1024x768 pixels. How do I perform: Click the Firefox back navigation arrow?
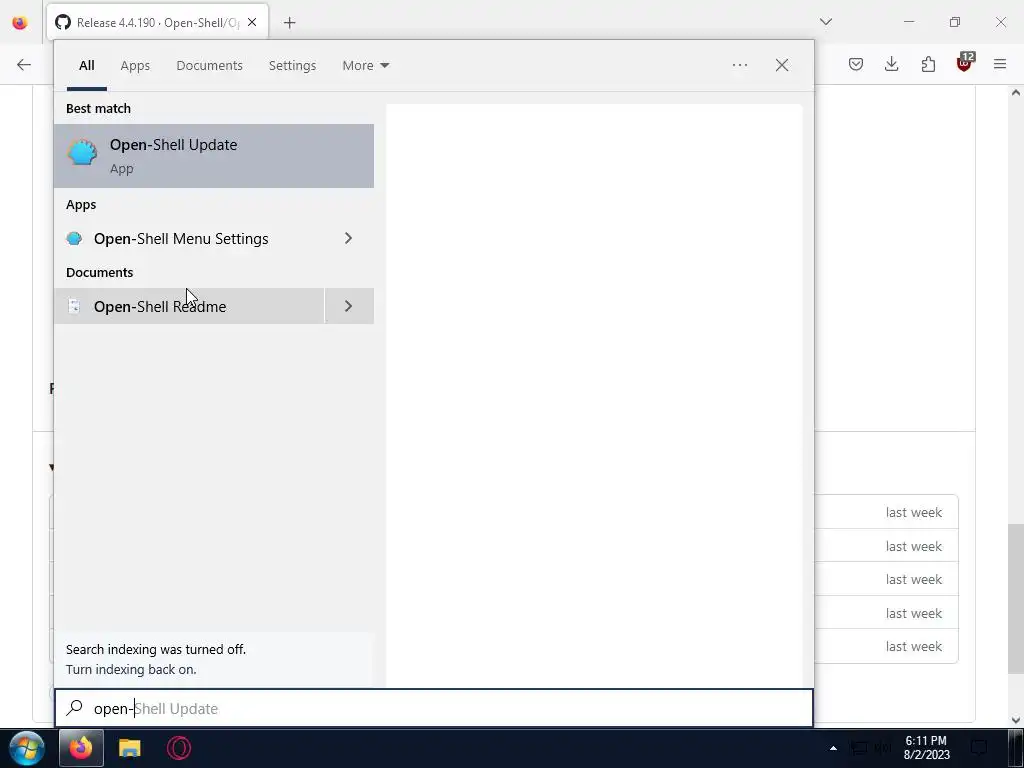24,65
